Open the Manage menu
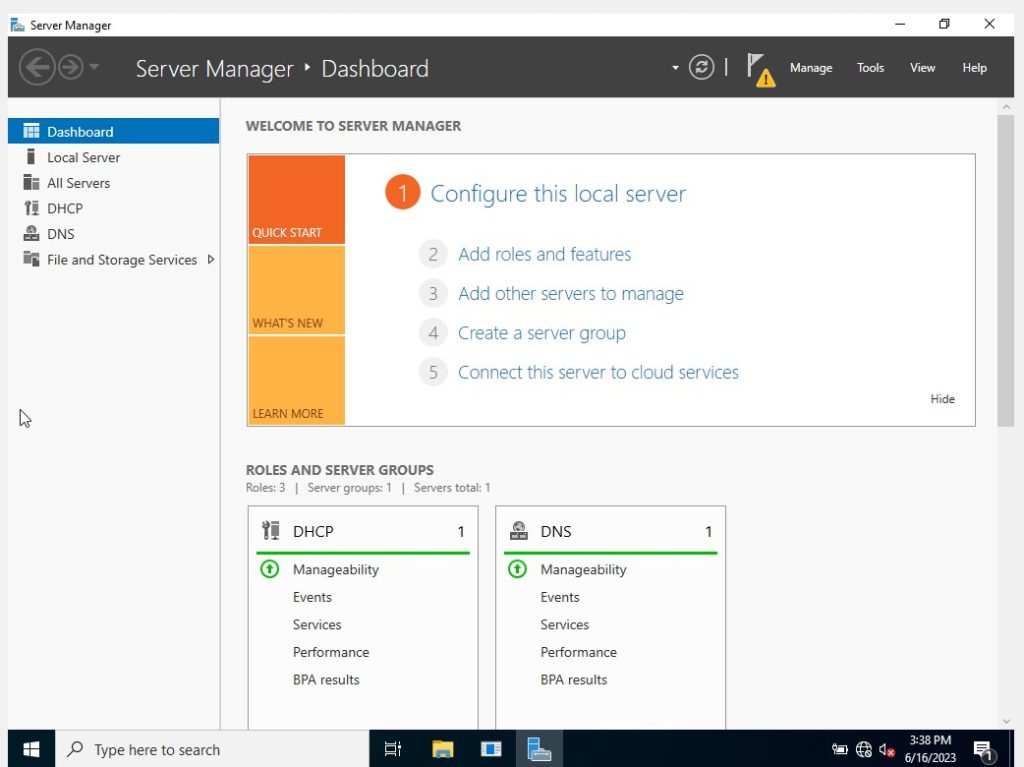The width and height of the screenshot is (1024, 767). coord(810,67)
